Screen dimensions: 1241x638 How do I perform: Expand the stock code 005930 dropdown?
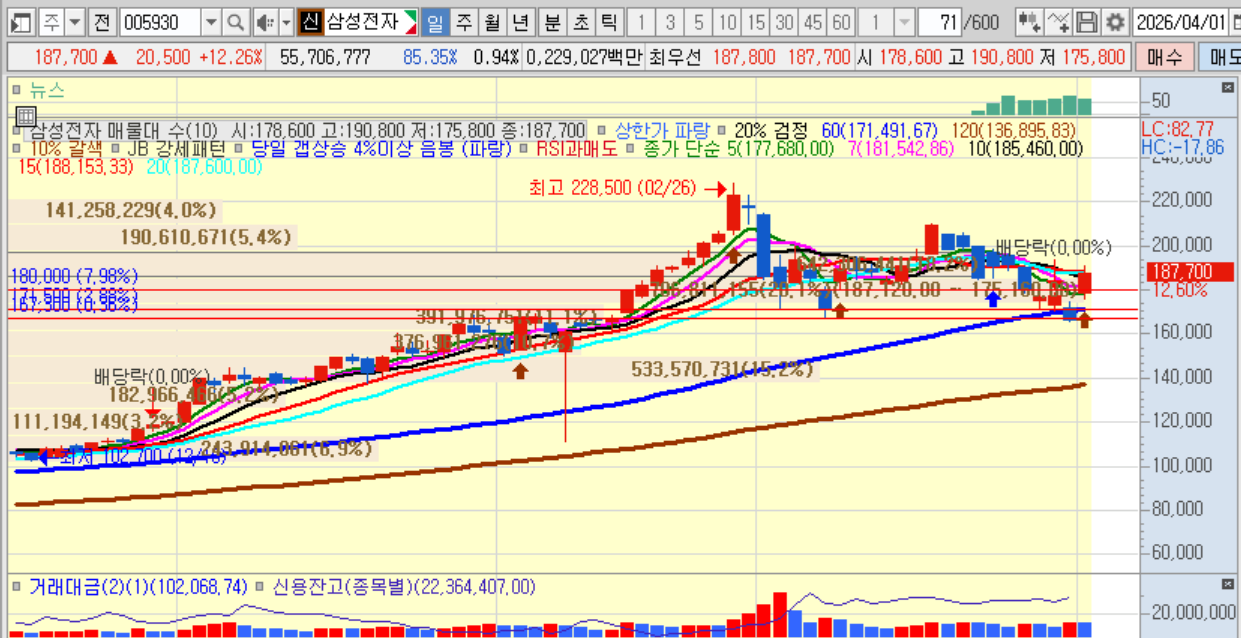pos(211,22)
